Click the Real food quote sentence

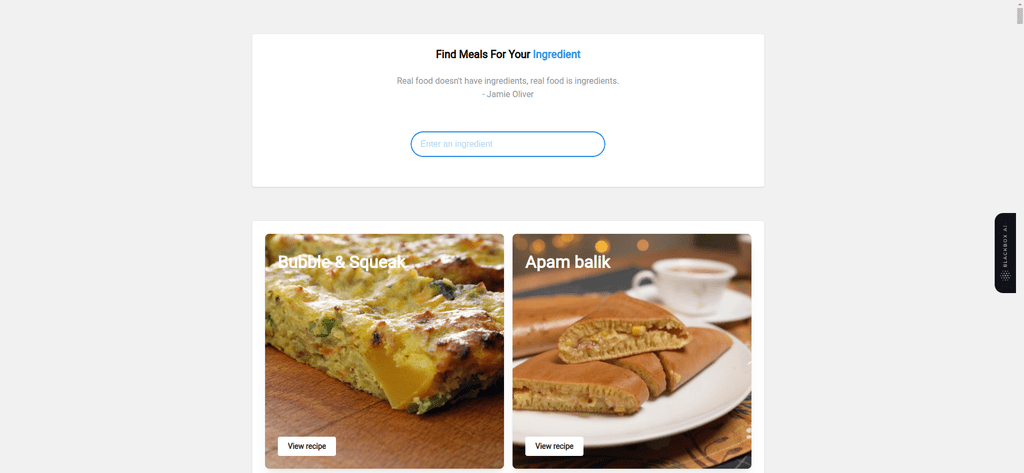click(507, 81)
